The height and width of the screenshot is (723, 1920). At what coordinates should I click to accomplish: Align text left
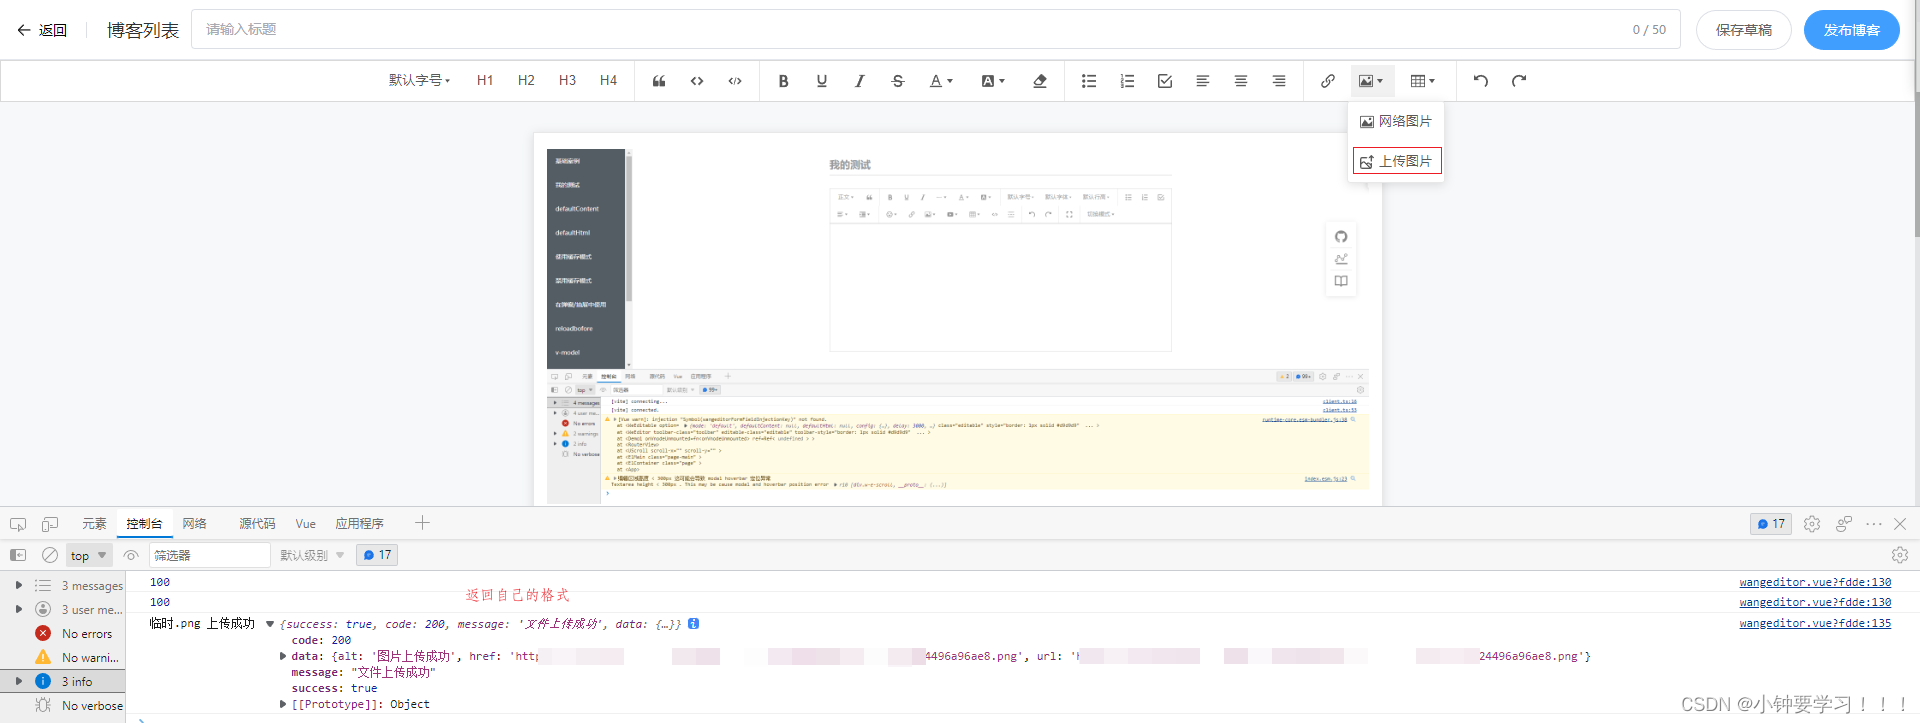[1203, 81]
